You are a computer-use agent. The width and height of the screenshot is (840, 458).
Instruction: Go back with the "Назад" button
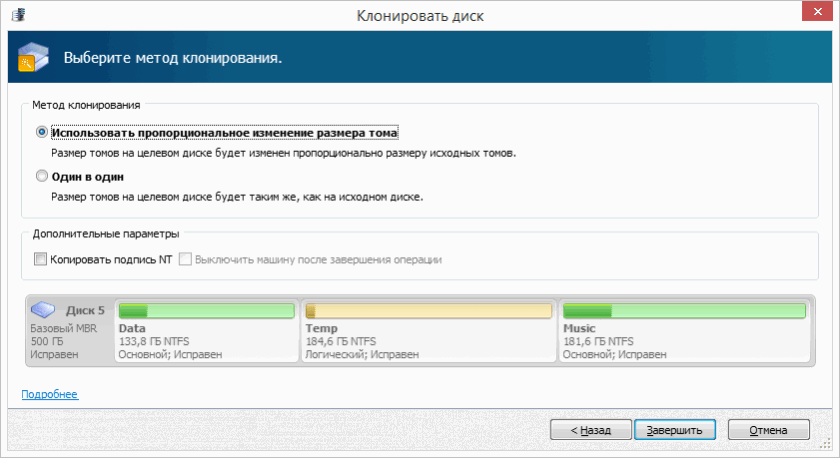(x=590, y=430)
